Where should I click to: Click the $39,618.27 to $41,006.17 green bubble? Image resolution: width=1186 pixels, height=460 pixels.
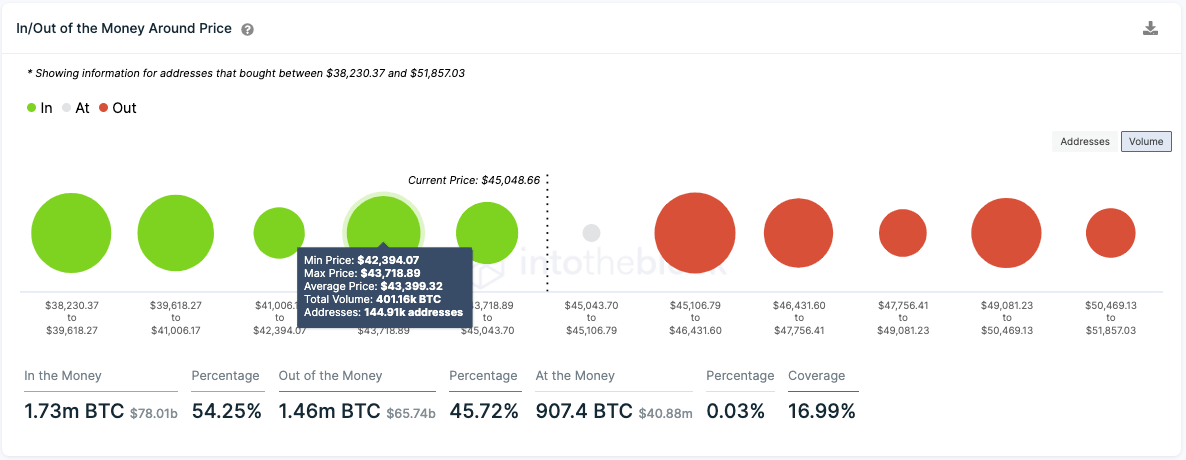[176, 233]
